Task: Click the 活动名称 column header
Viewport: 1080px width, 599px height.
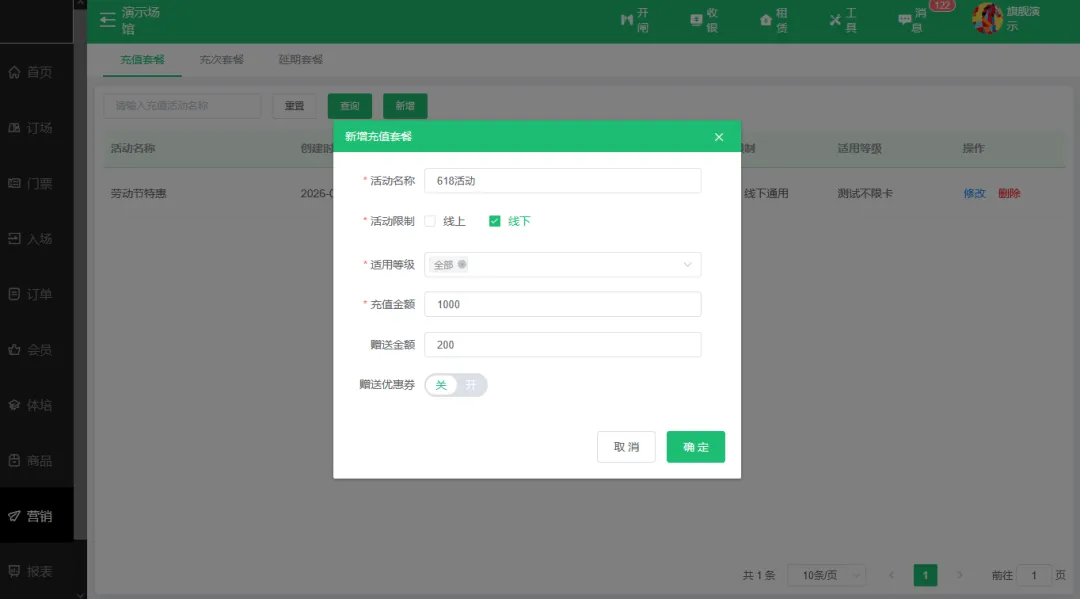Action: [133, 148]
